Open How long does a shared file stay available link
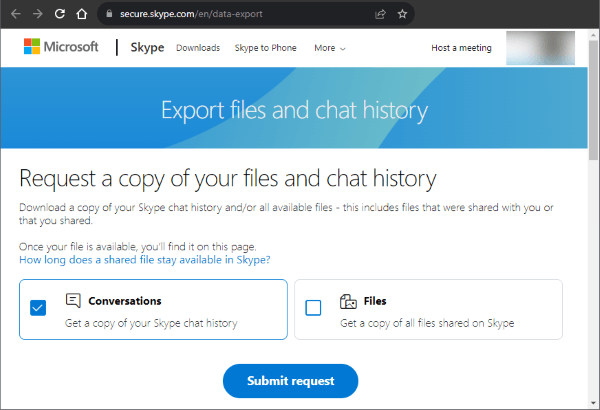600x410 pixels. pos(145,260)
